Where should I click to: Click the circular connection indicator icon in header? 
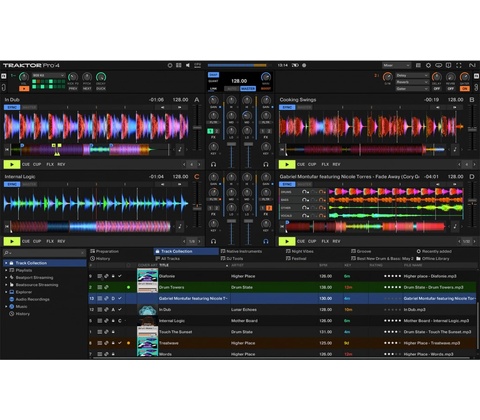point(170,65)
